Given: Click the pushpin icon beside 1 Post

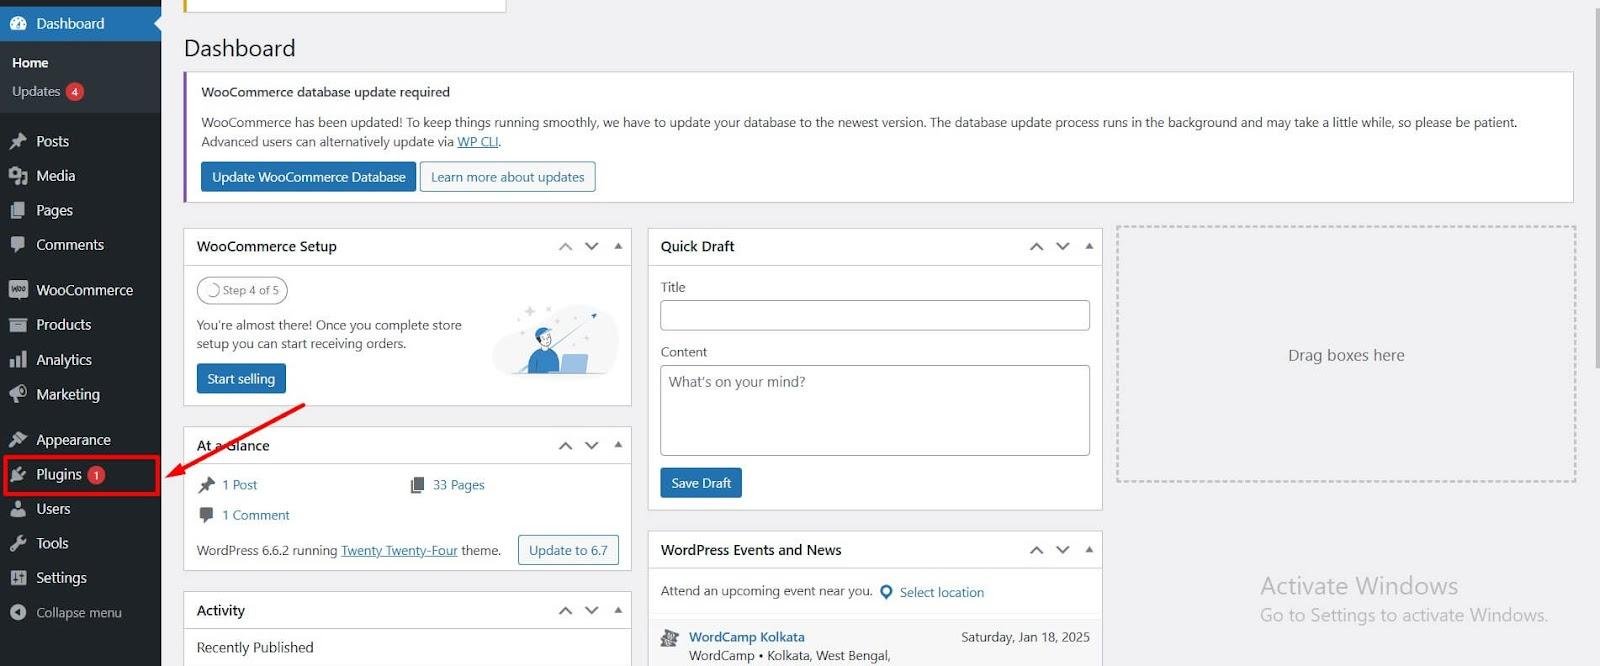Looking at the screenshot, I should (x=206, y=485).
